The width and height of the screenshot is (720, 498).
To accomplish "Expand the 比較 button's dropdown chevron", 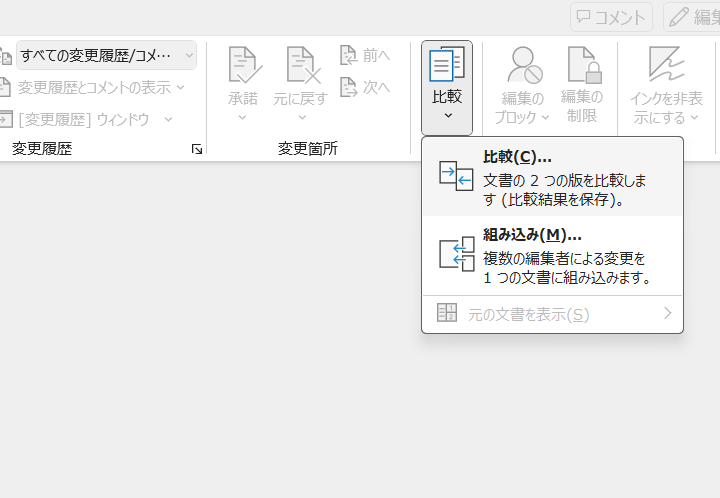I will click(x=449, y=116).
